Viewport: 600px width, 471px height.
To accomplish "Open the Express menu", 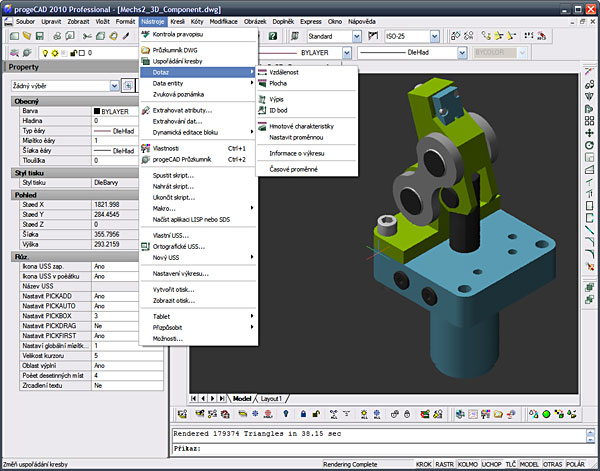I will 311,22.
